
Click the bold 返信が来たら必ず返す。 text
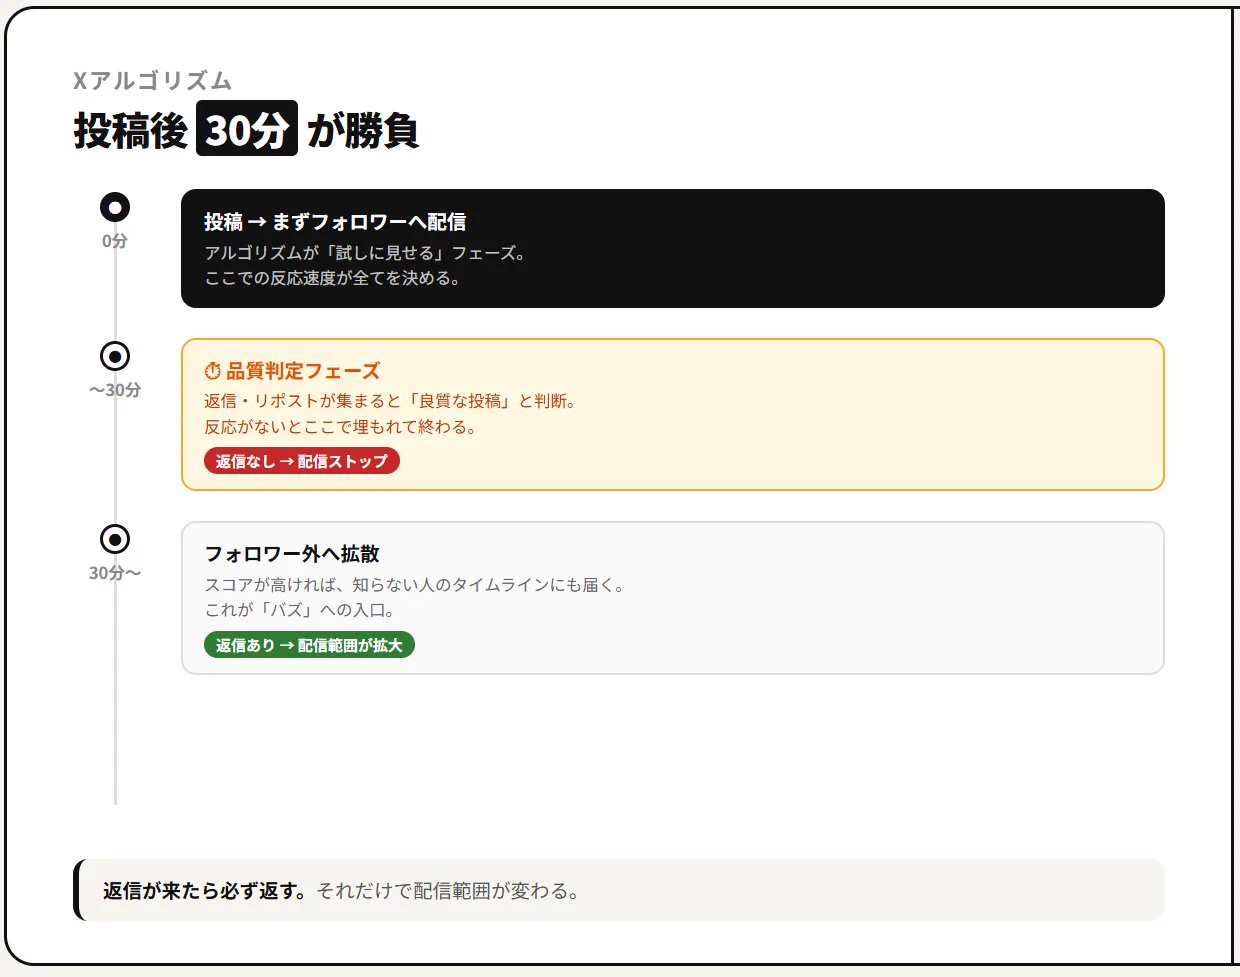coord(206,891)
